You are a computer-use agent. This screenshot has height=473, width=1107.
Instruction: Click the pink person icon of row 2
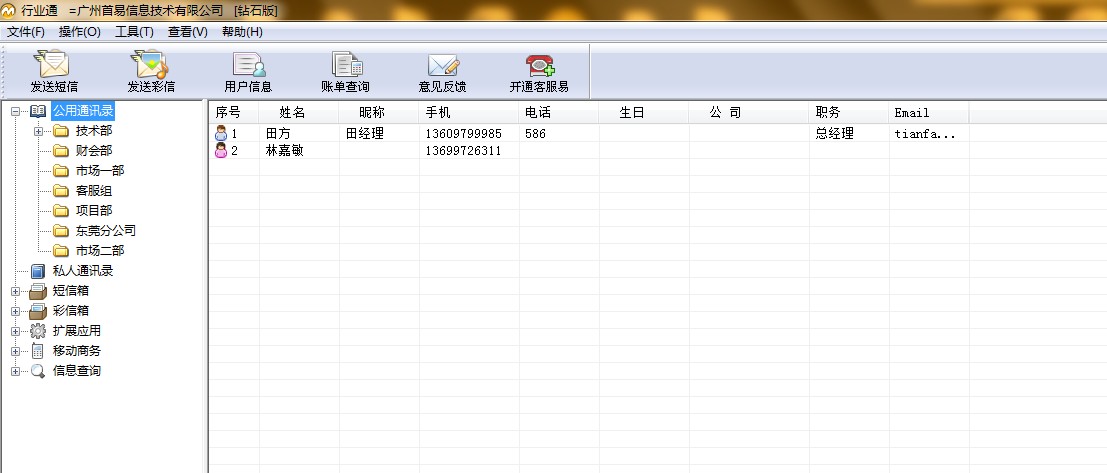tap(221, 150)
